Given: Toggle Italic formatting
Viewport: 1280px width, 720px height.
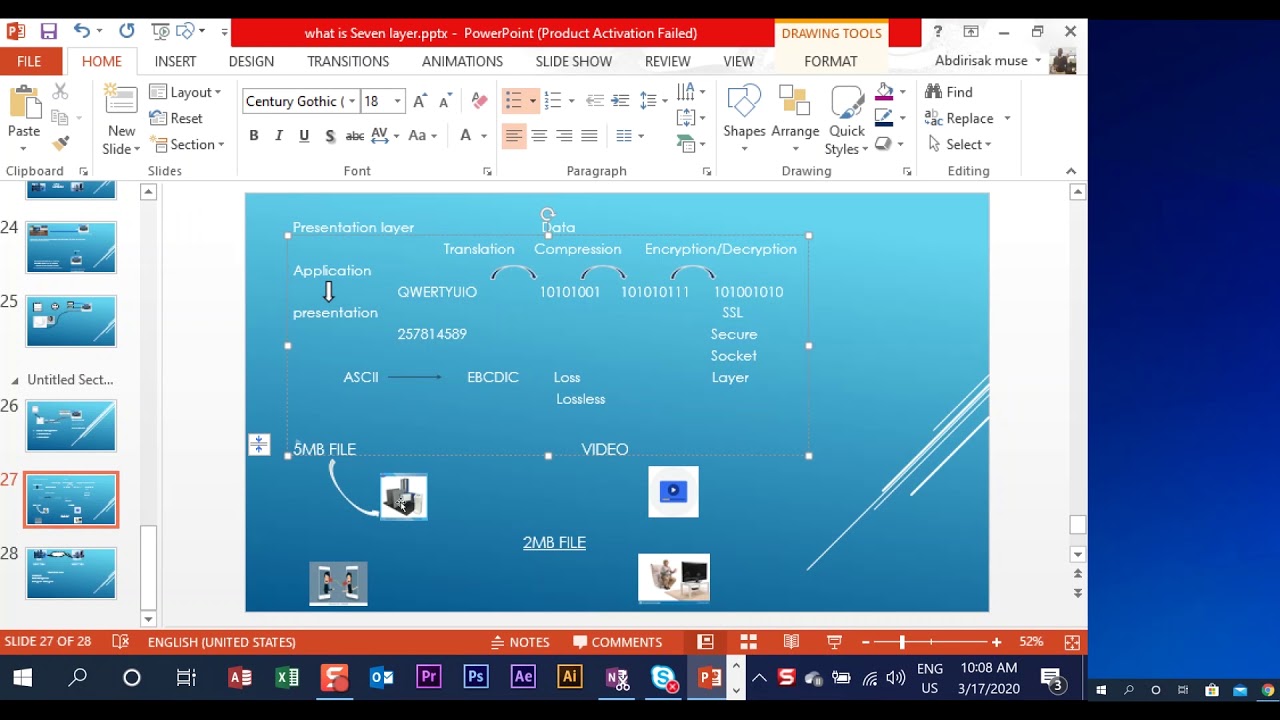Looking at the screenshot, I should click(x=279, y=135).
